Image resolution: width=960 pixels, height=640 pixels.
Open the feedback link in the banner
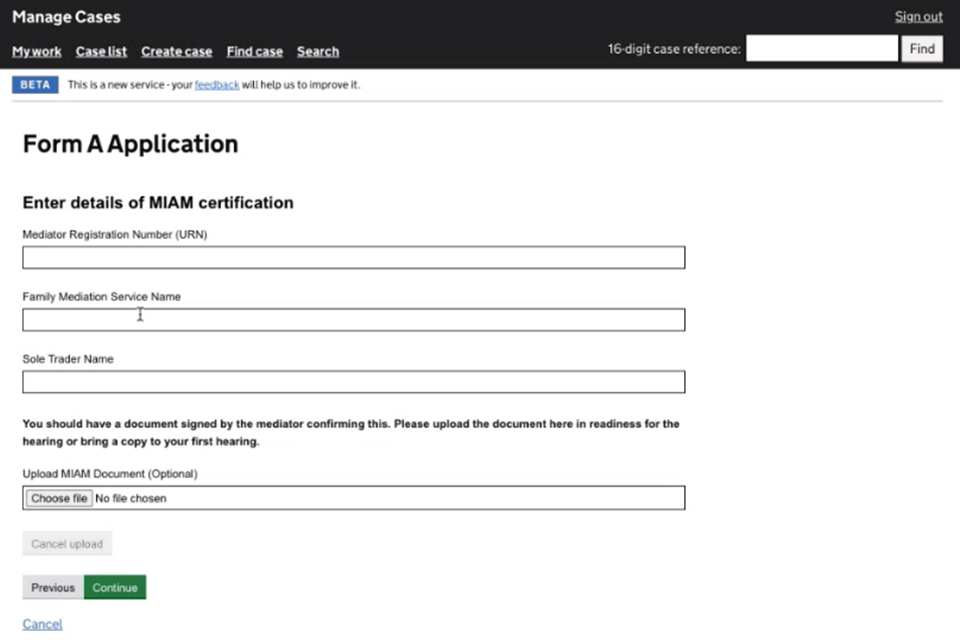217,85
